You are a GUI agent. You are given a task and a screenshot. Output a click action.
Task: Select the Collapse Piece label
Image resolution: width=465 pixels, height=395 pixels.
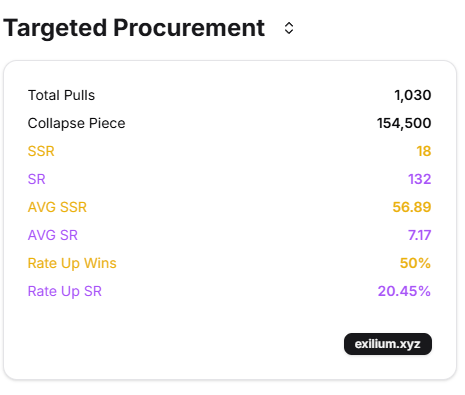click(x=76, y=124)
